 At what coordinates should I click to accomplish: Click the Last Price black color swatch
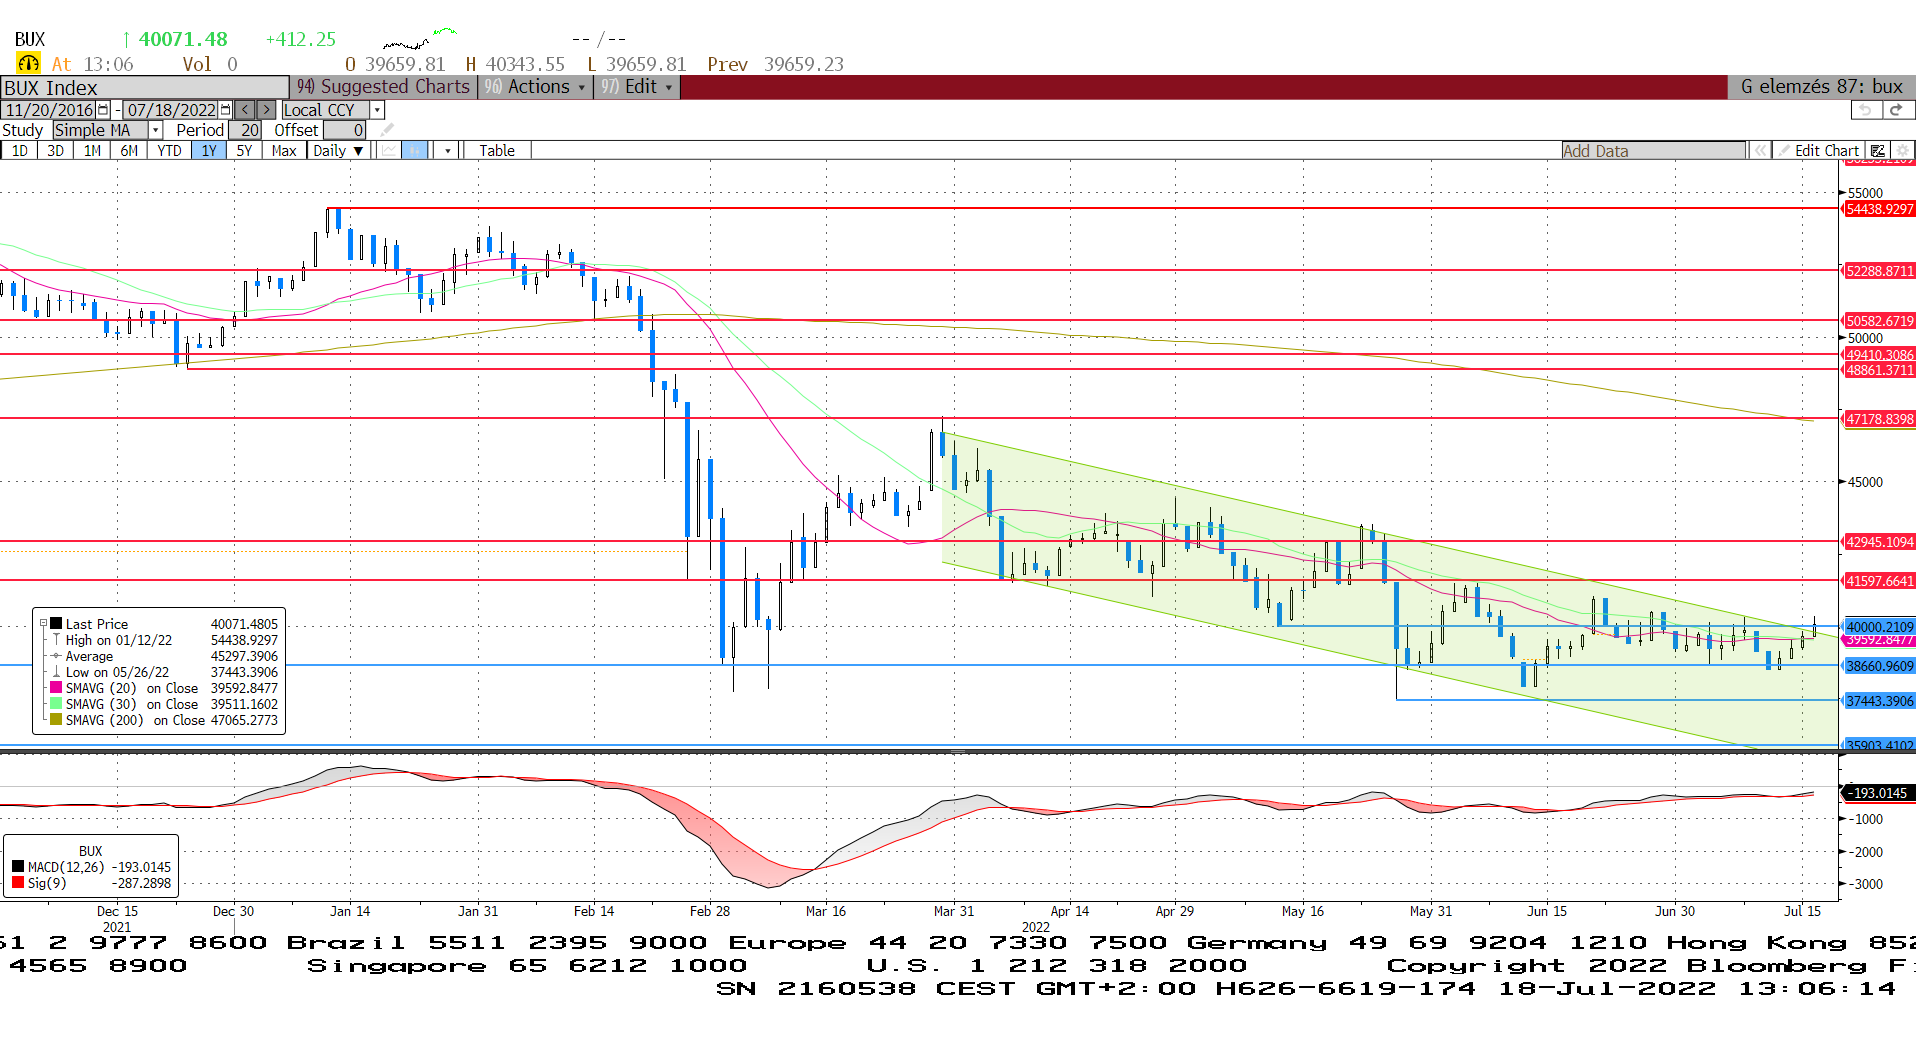57,624
